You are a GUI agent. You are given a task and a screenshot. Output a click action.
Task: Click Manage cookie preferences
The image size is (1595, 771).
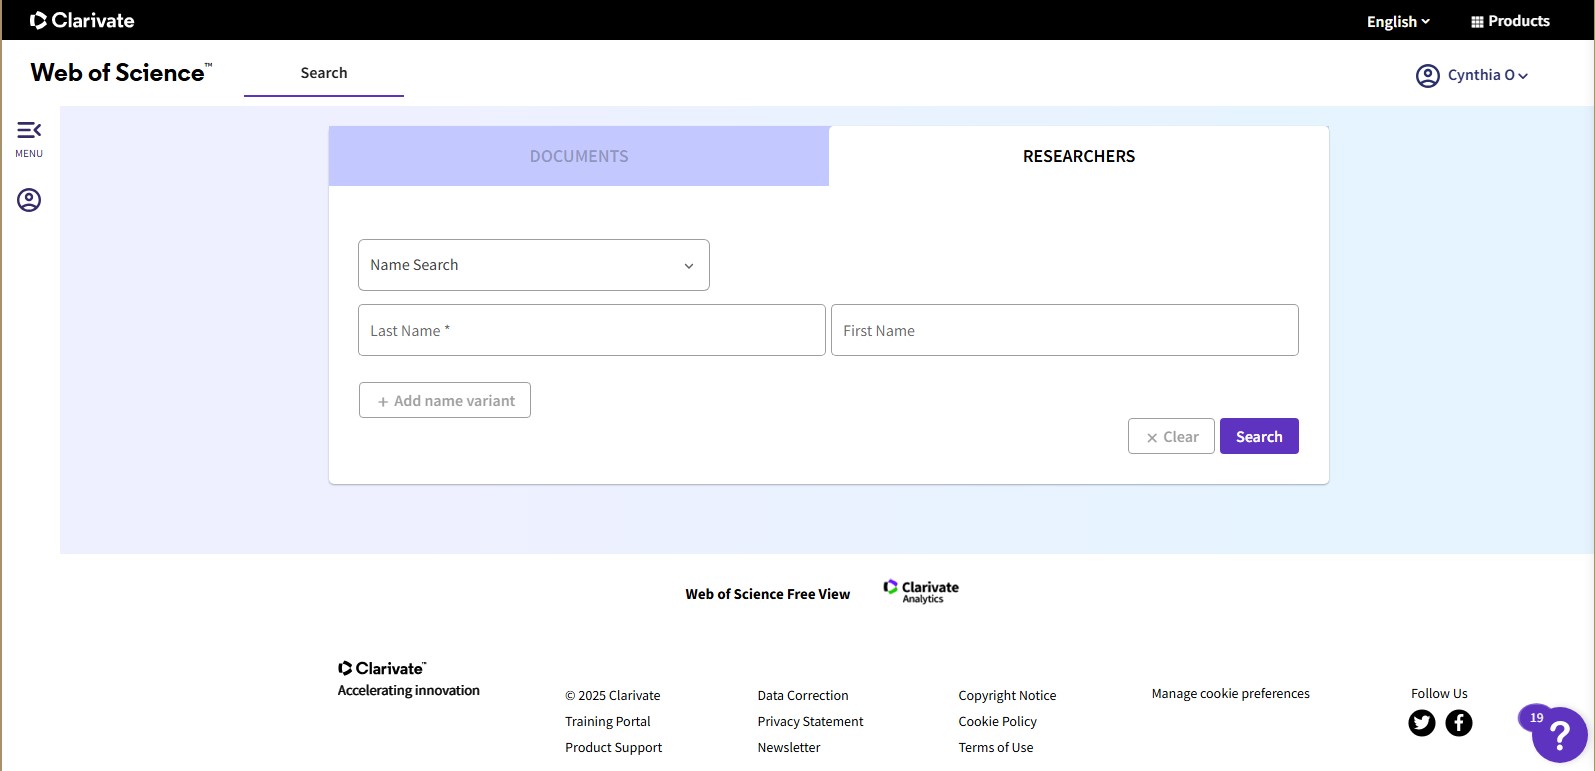(x=1231, y=694)
